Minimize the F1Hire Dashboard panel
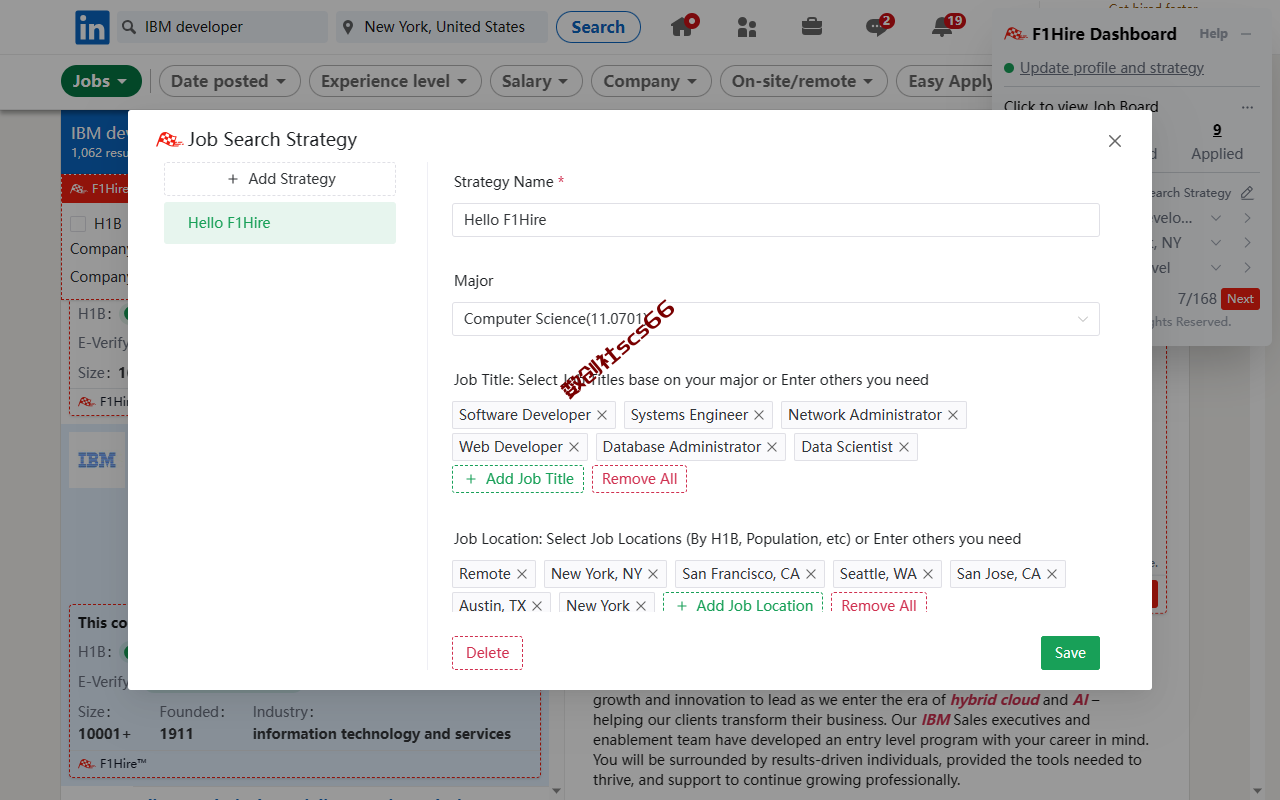1280x800 pixels. coord(1246,34)
